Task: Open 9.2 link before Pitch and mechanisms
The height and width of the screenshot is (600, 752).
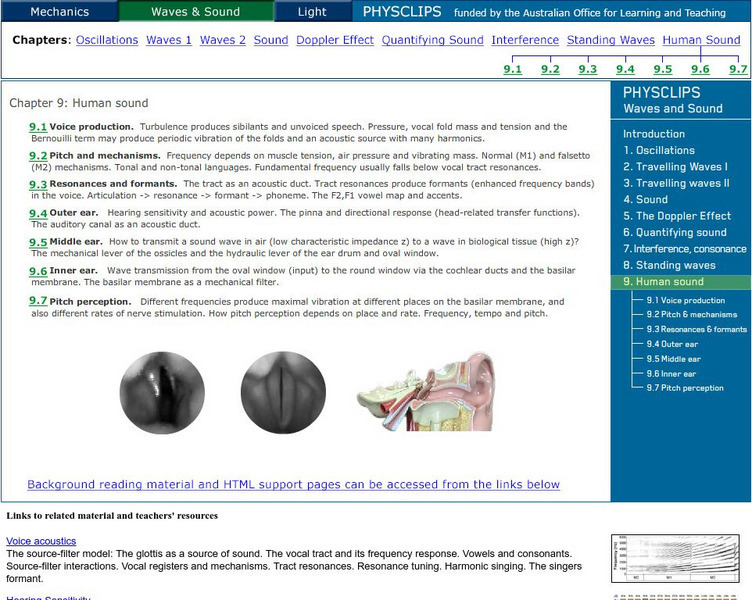Action: [38, 156]
